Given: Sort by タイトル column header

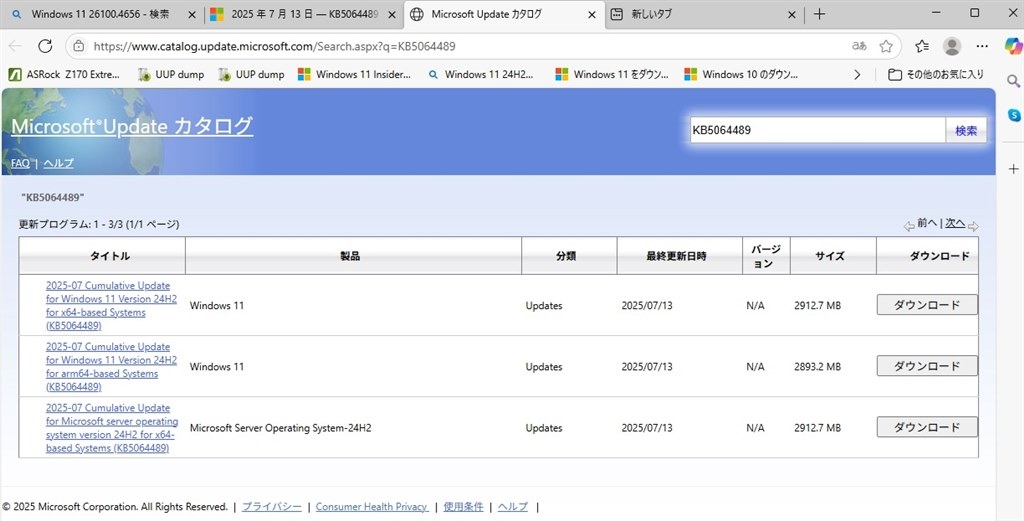Looking at the screenshot, I should click(110, 256).
